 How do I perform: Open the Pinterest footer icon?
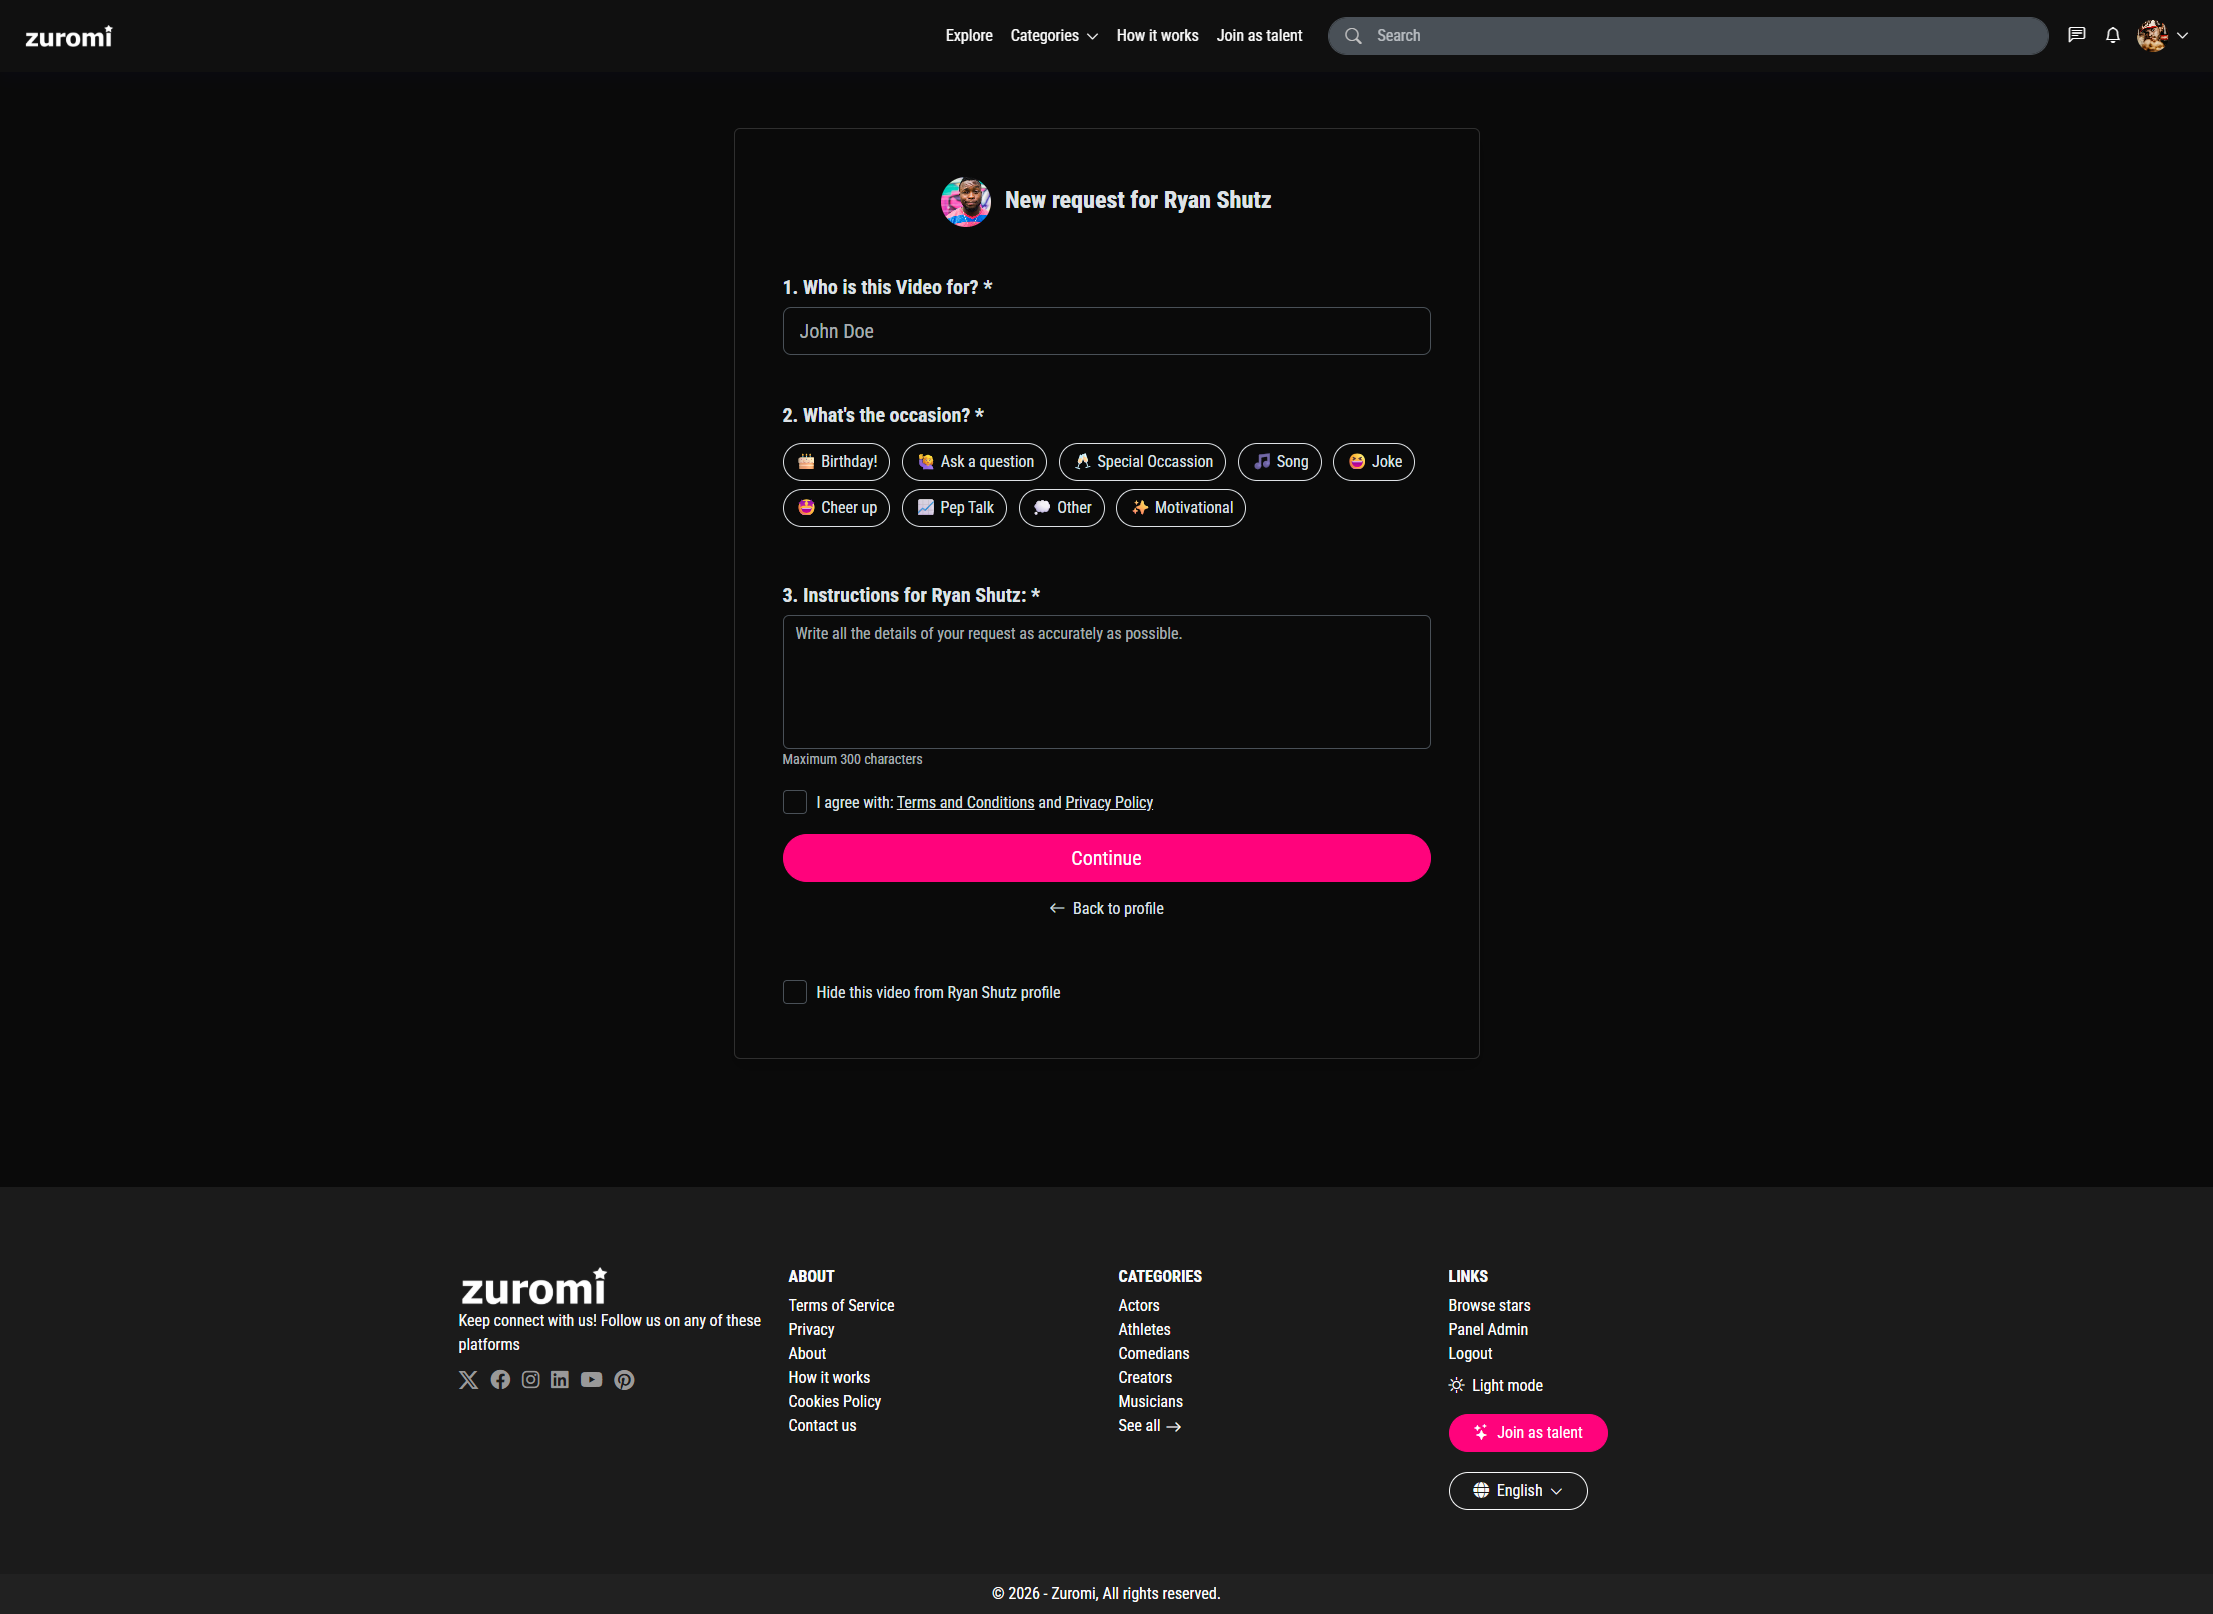pyautogui.click(x=624, y=1380)
